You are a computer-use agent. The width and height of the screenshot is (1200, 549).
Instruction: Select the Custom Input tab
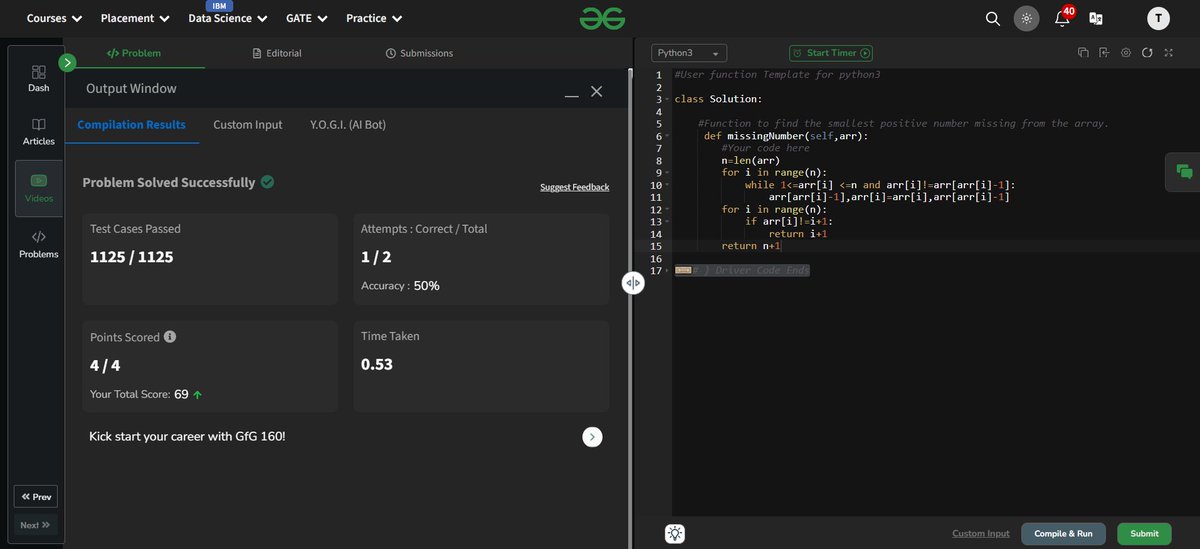click(x=248, y=125)
